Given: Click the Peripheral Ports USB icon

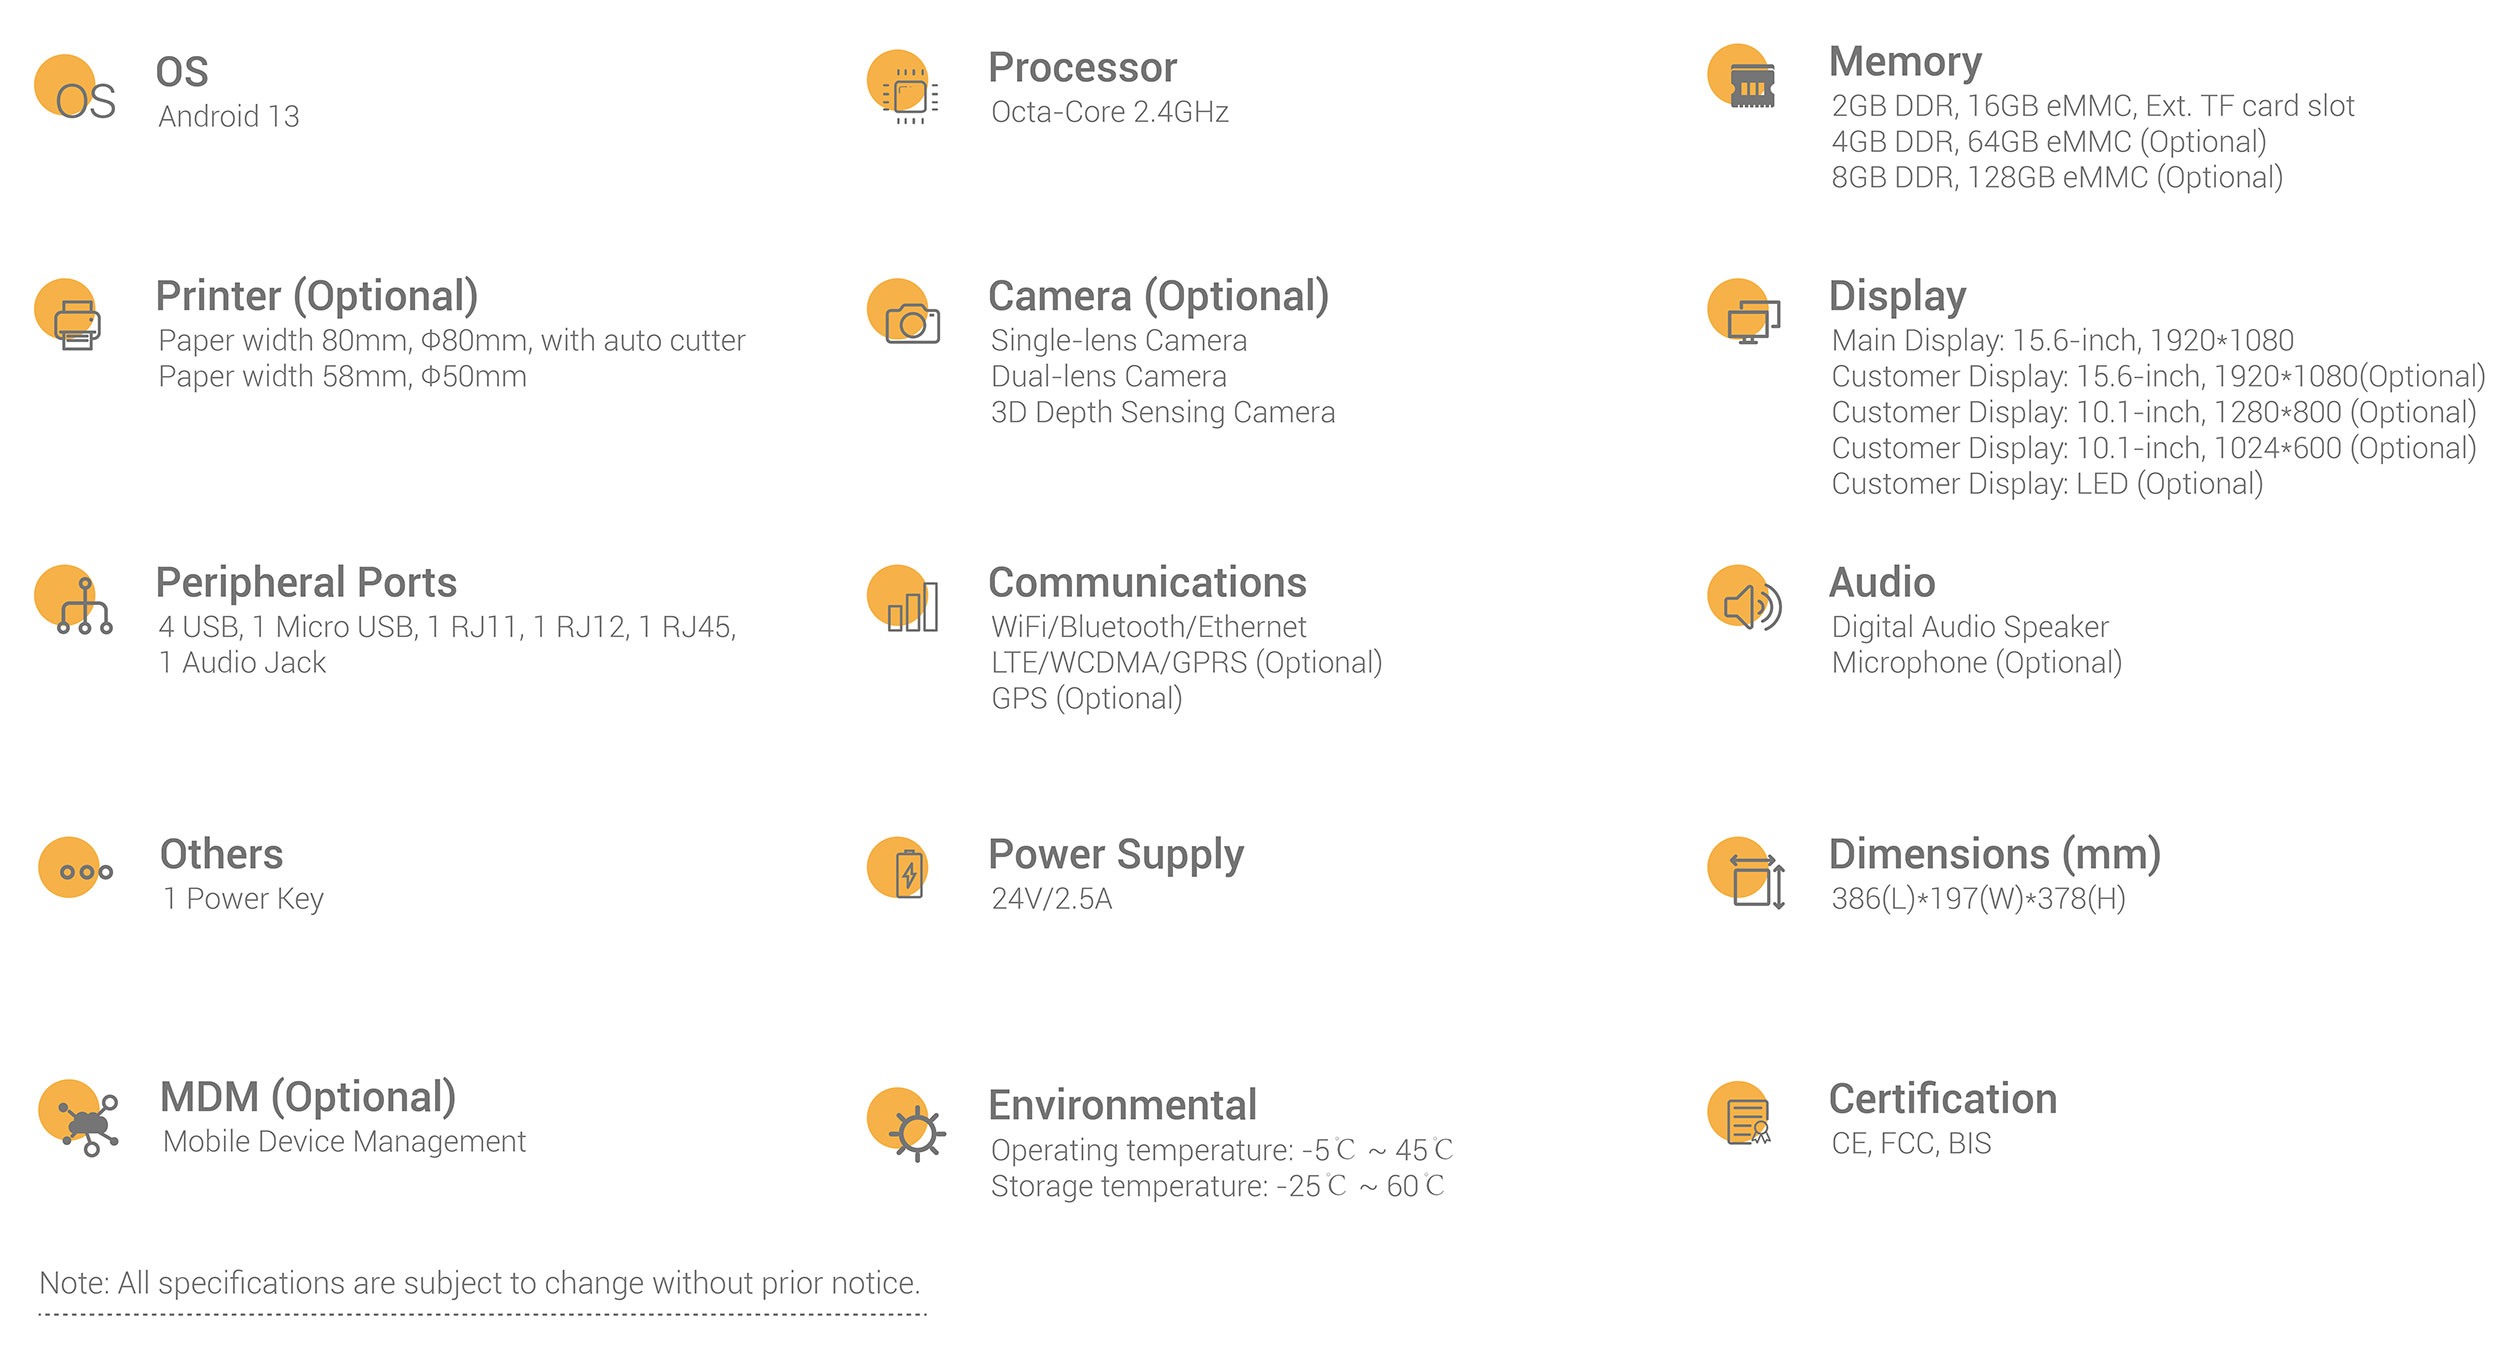Looking at the screenshot, I should [x=74, y=600].
